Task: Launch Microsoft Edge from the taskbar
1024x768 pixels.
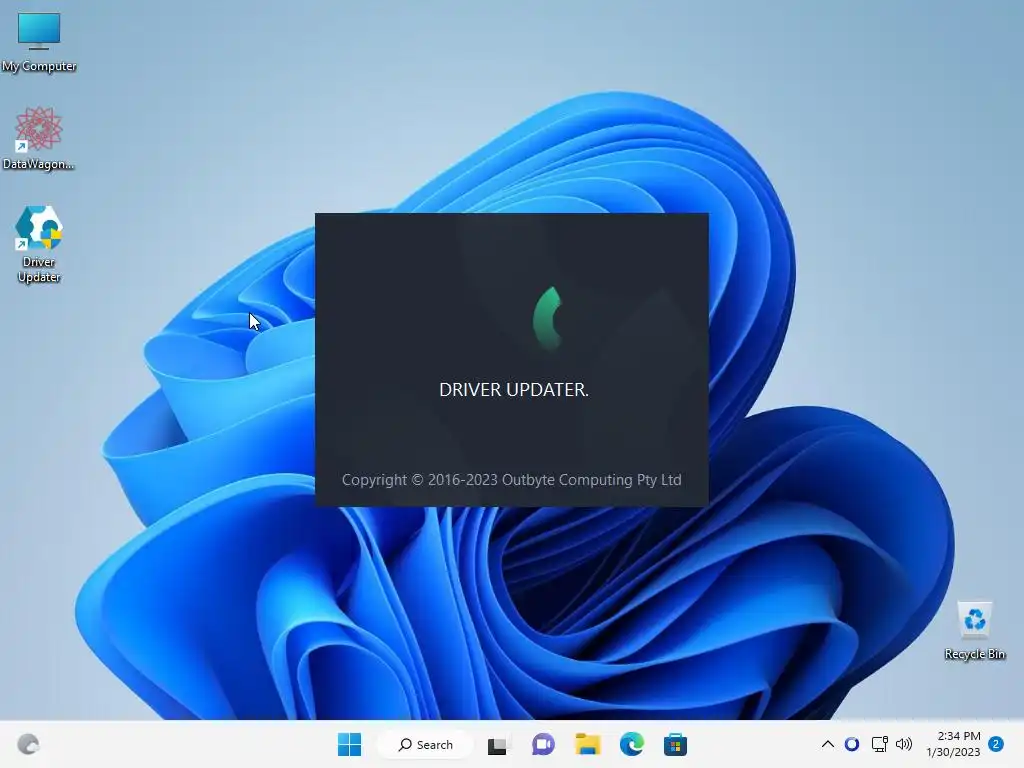Action: pos(632,744)
